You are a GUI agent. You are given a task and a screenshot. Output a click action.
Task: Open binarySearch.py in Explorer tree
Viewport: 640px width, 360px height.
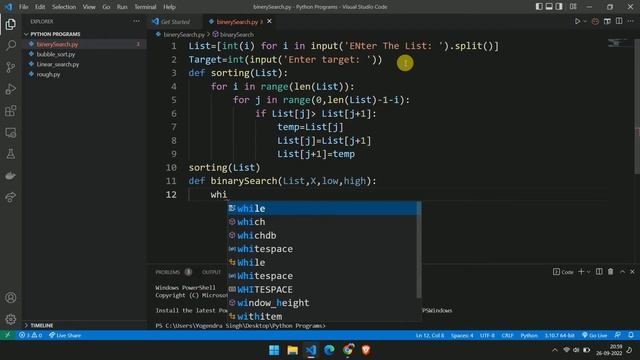click(x=57, y=44)
